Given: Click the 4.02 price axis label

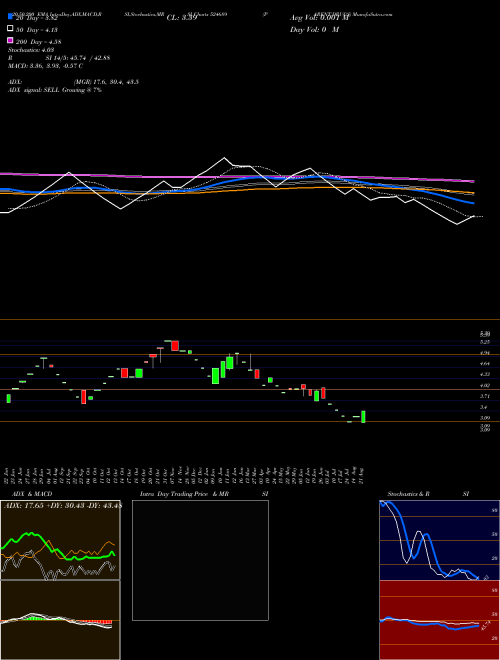Looking at the screenshot, I should tap(485, 385).
